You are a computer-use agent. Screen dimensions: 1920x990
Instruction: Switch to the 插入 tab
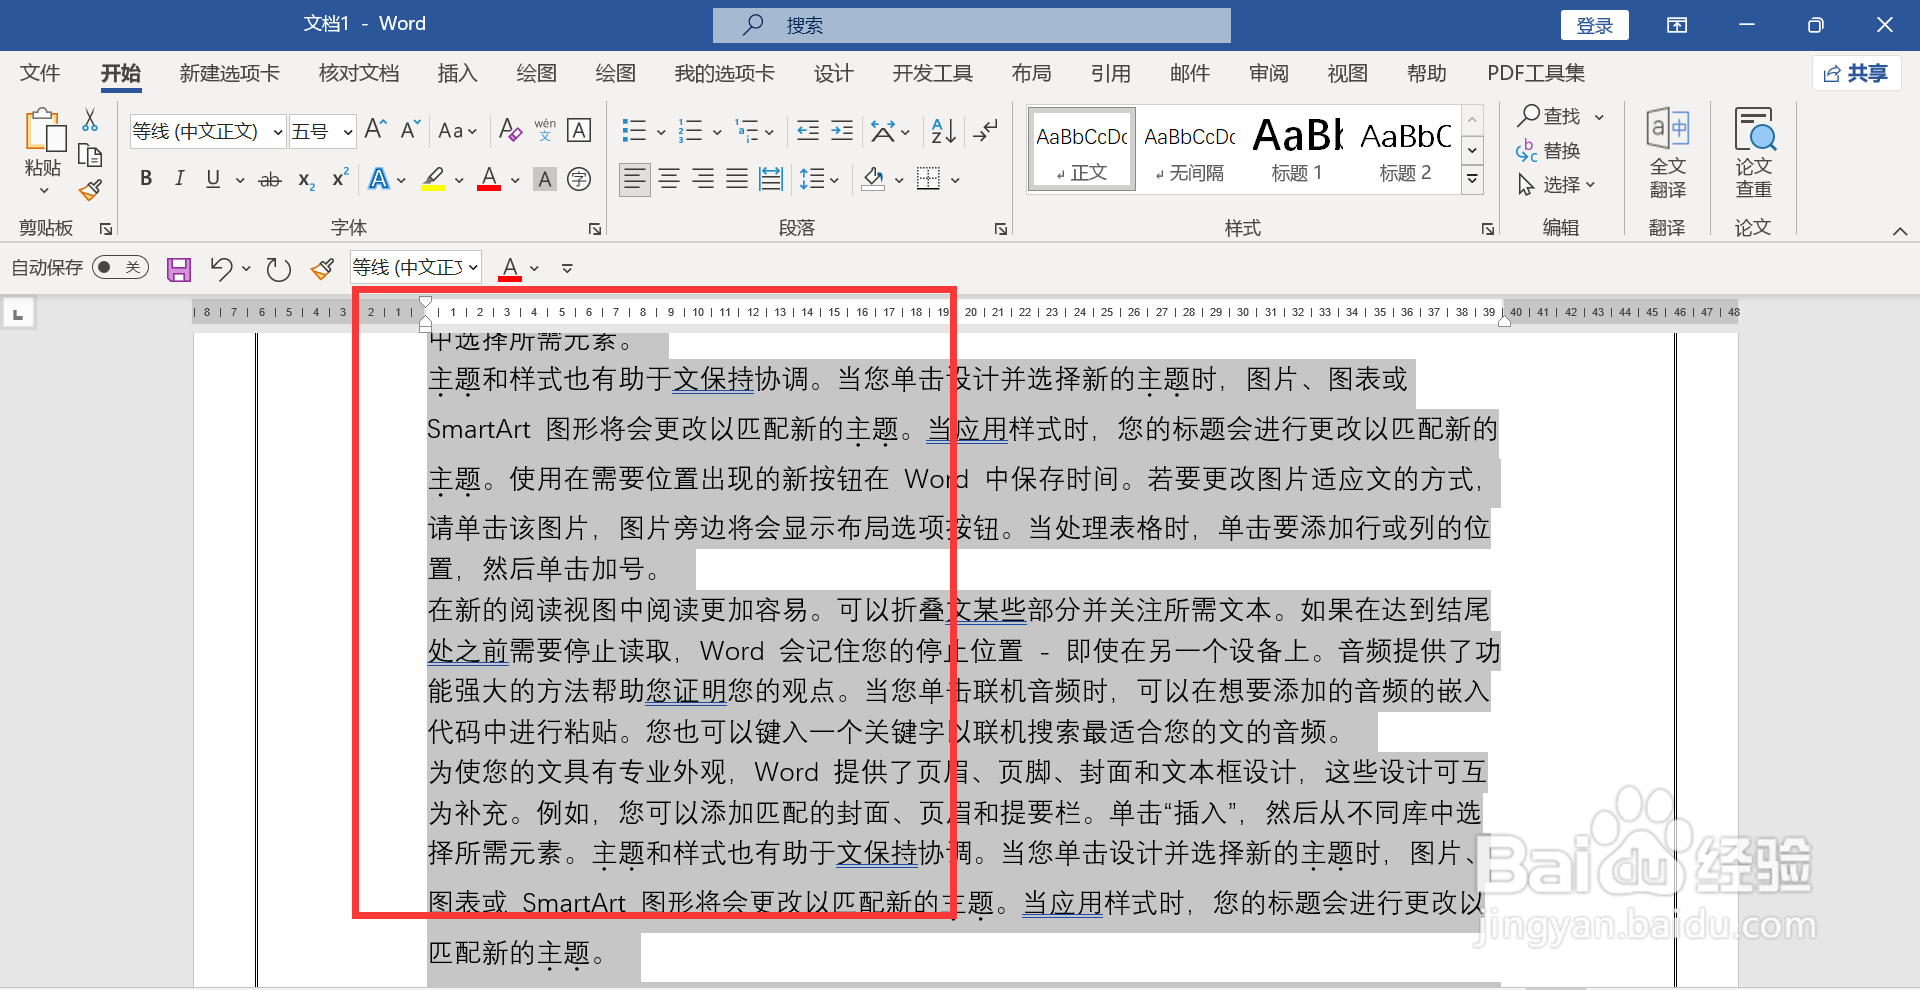(457, 73)
